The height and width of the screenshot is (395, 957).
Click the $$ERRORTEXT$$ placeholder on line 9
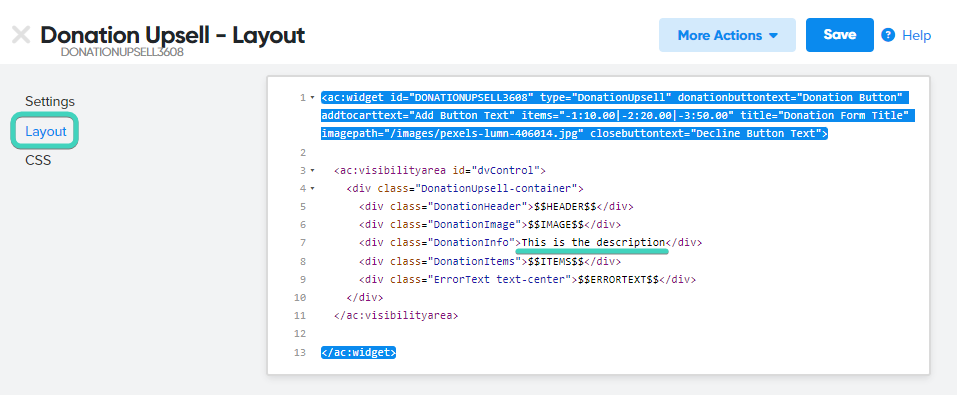click(x=619, y=280)
